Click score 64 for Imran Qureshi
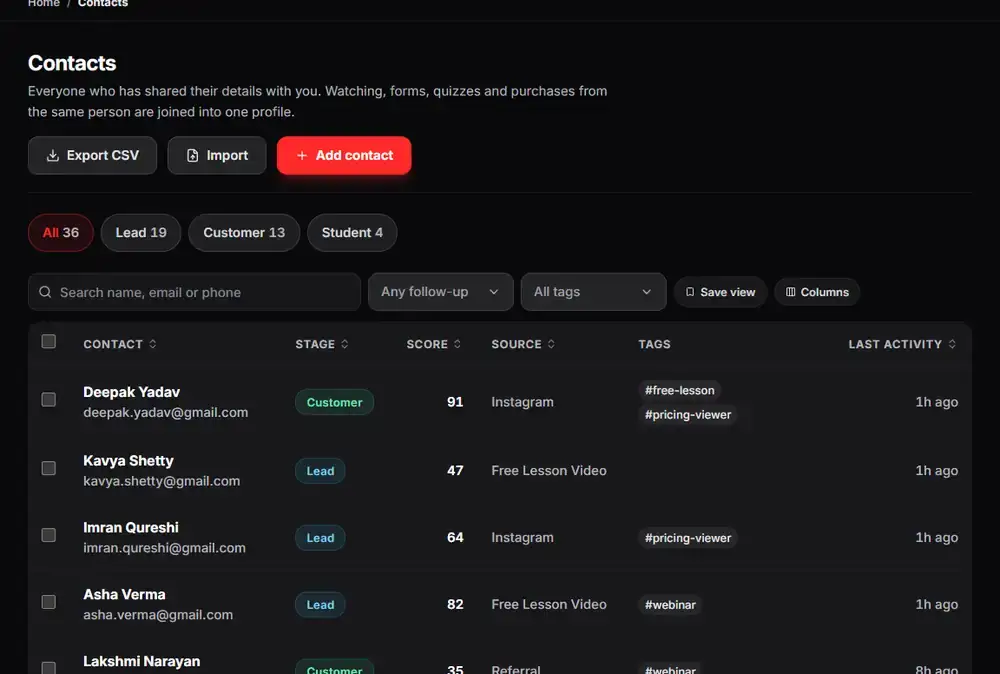Viewport: 1000px width, 674px height. tap(455, 538)
